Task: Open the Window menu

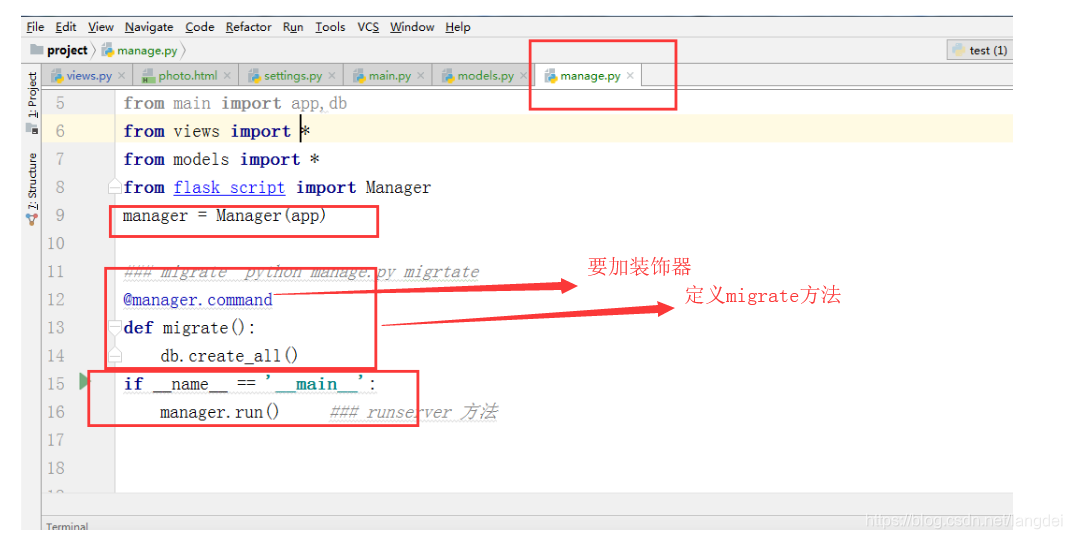Action: coord(412,27)
